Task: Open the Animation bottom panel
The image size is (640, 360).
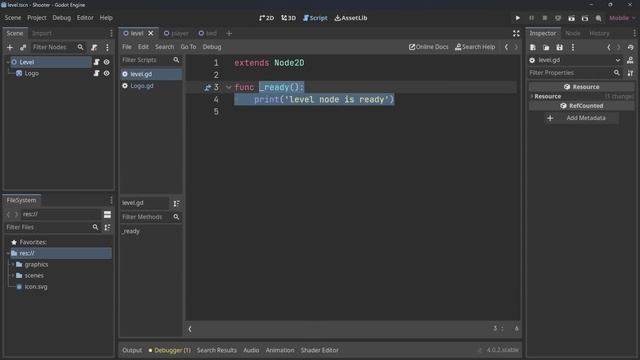Action: (x=280, y=350)
